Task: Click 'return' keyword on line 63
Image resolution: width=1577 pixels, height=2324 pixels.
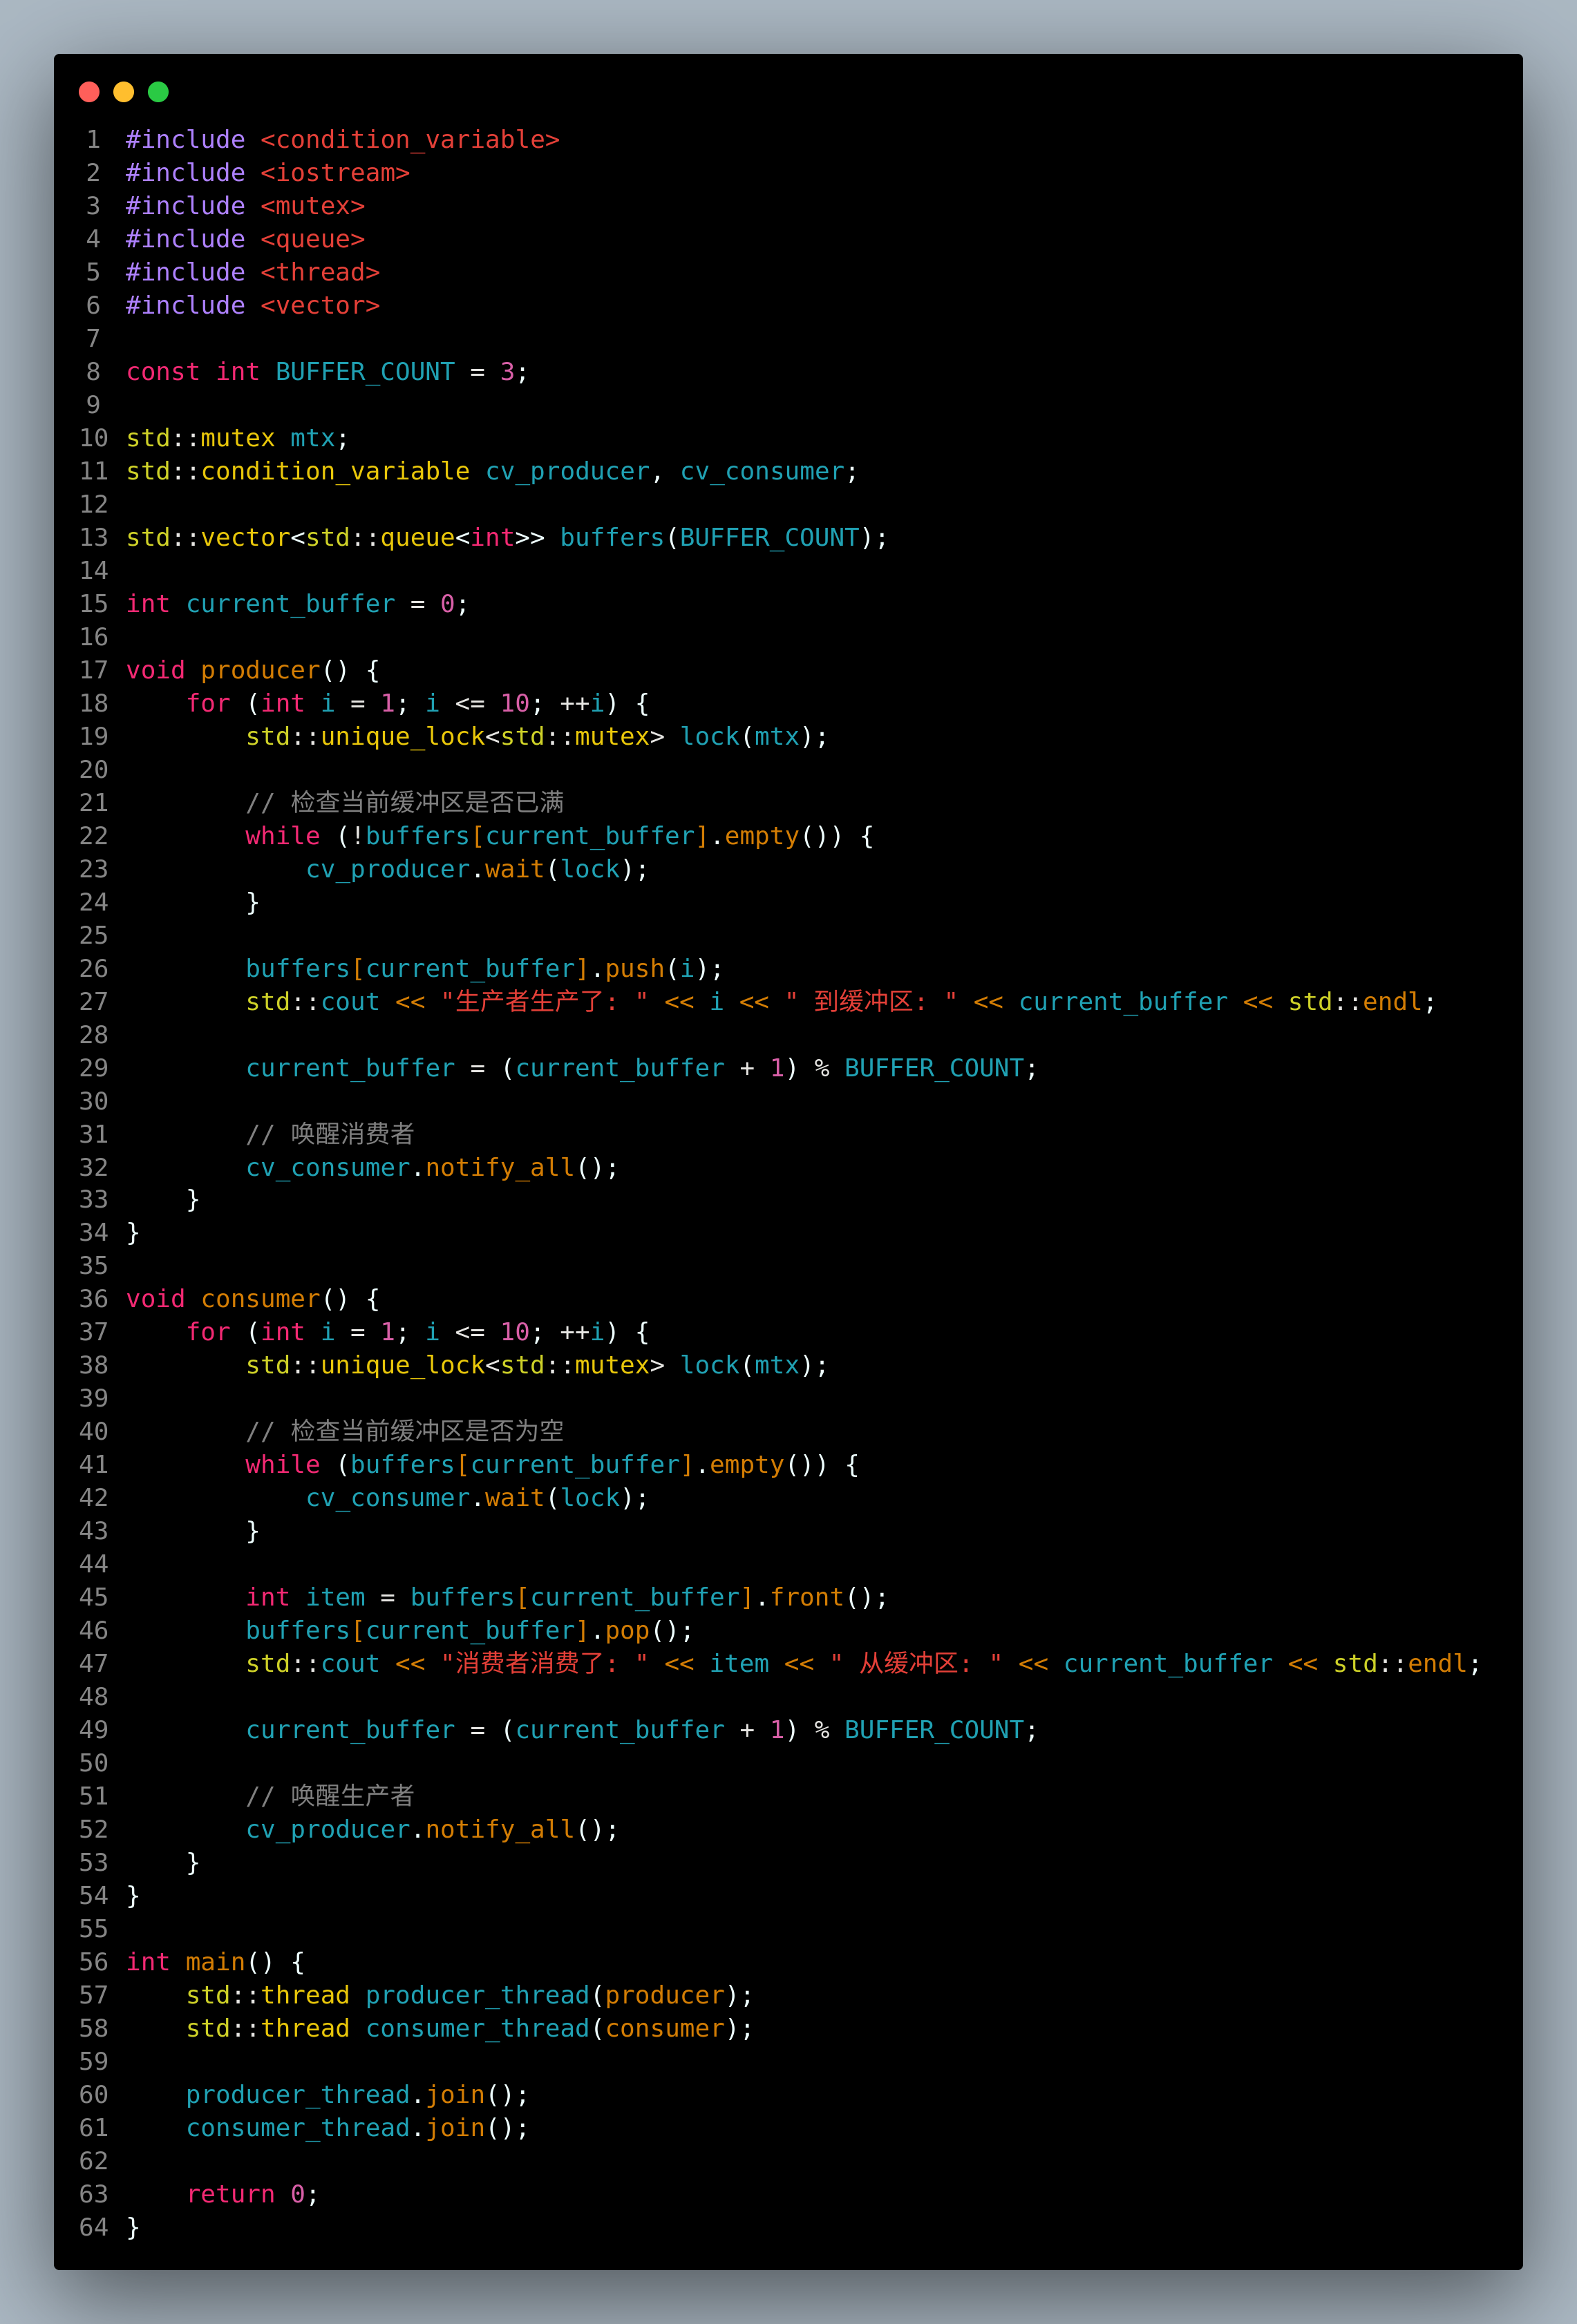Action: (x=230, y=2194)
